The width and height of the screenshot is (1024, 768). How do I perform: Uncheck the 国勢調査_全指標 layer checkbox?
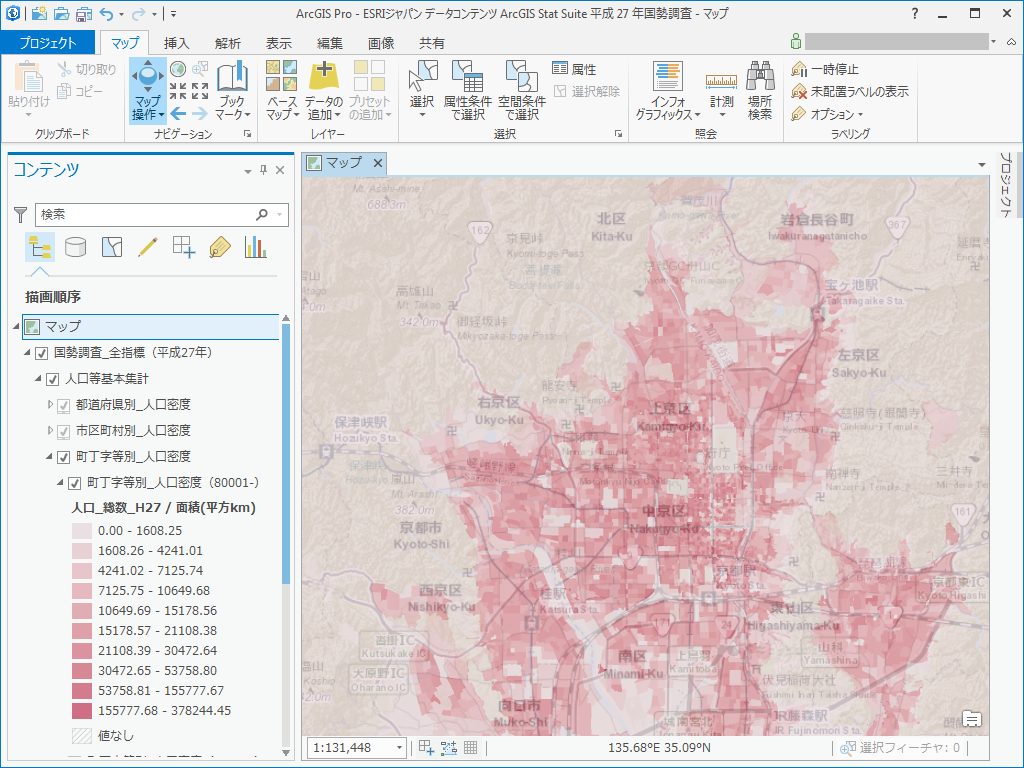click(42, 353)
